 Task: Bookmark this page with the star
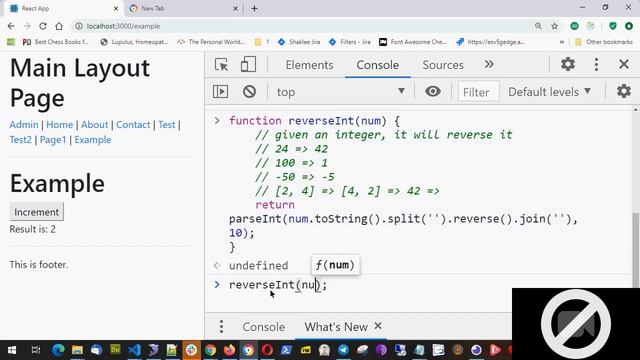[x=554, y=26]
